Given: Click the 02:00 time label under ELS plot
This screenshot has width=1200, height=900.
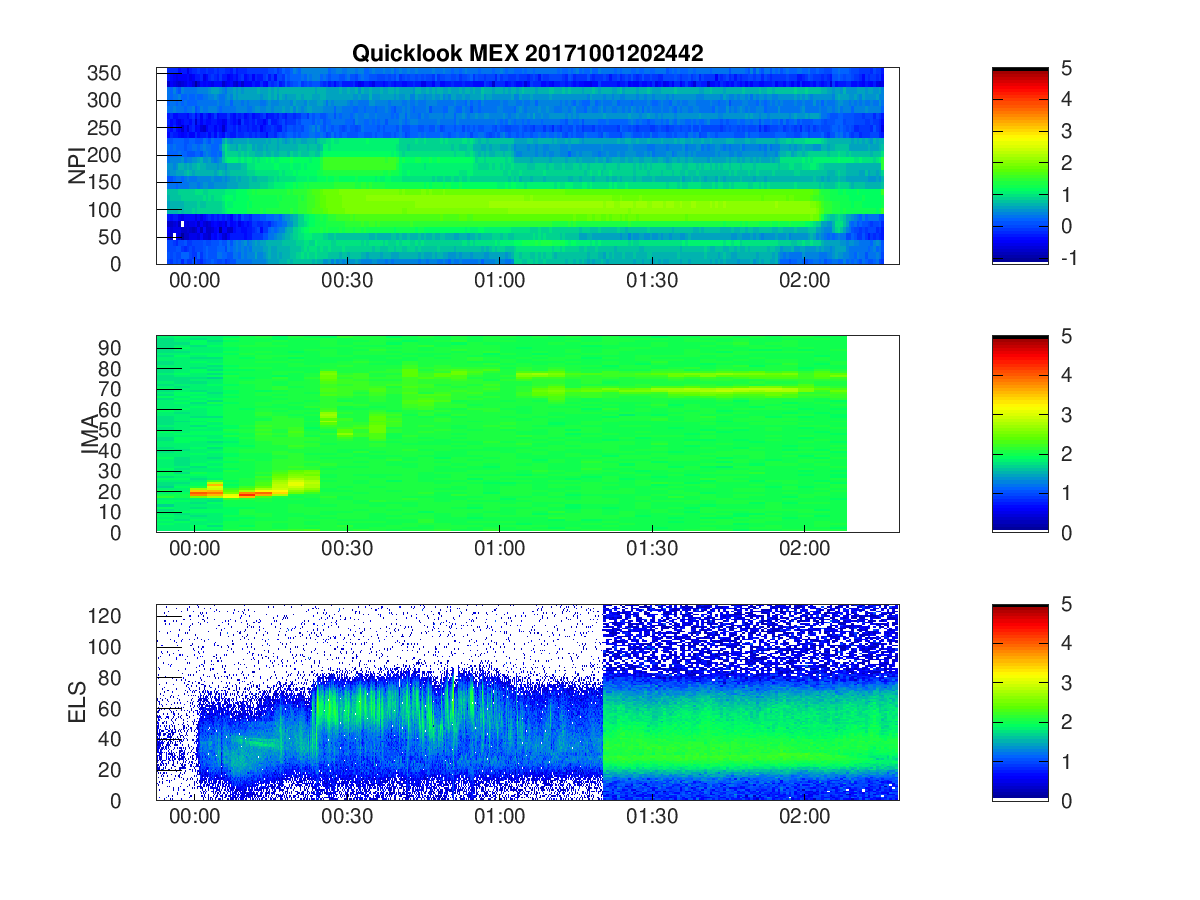Looking at the screenshot, I should pos(805,817).
